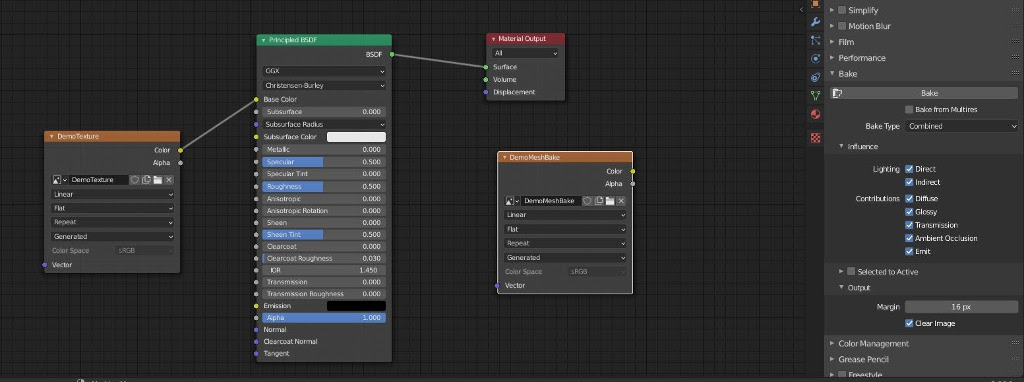Screen dimensions: 1024x382
Task: Click the Color output socket of DemoMeshBake
Action: click(632, 171)
